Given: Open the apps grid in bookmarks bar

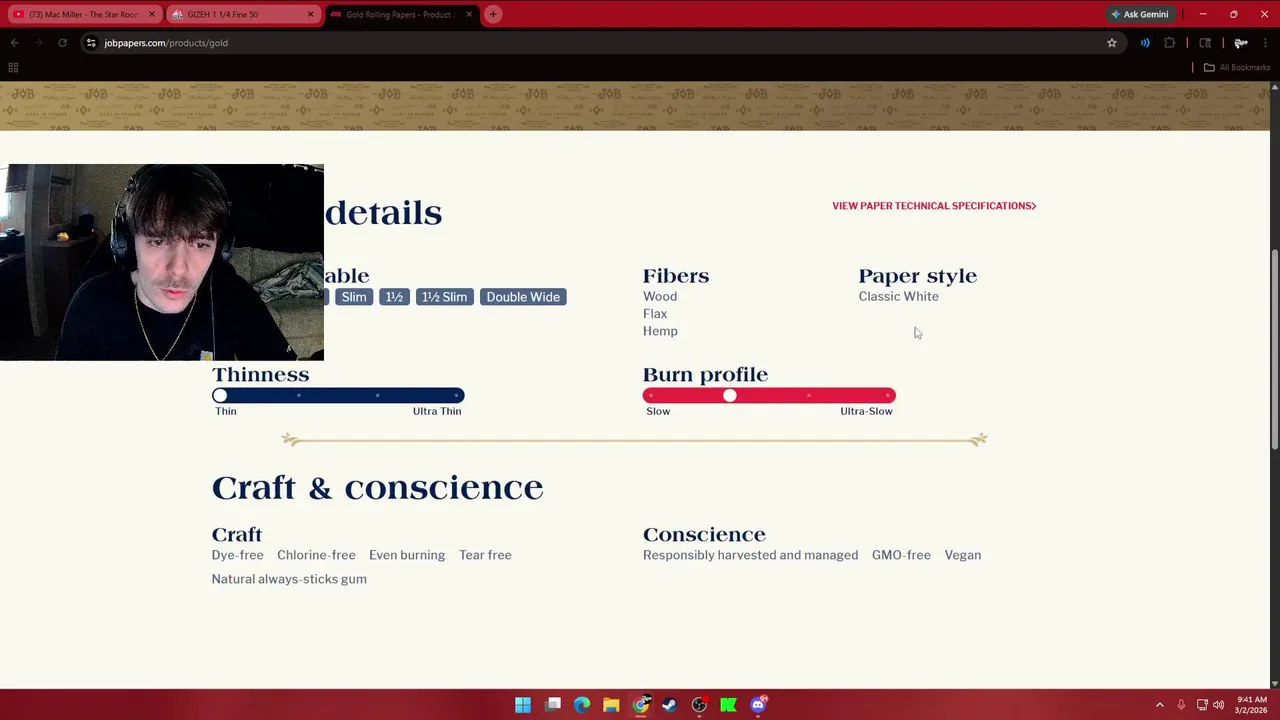Looking at the screenshot, I should 13,67.
